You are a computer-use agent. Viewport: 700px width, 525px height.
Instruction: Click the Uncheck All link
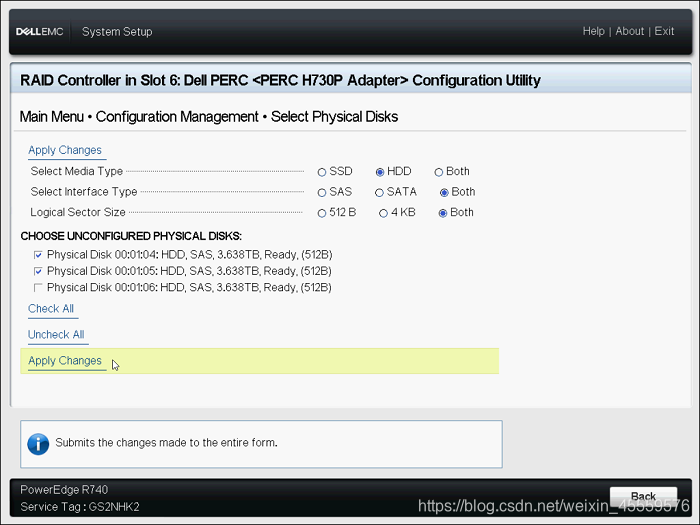(x=56, y=334)
